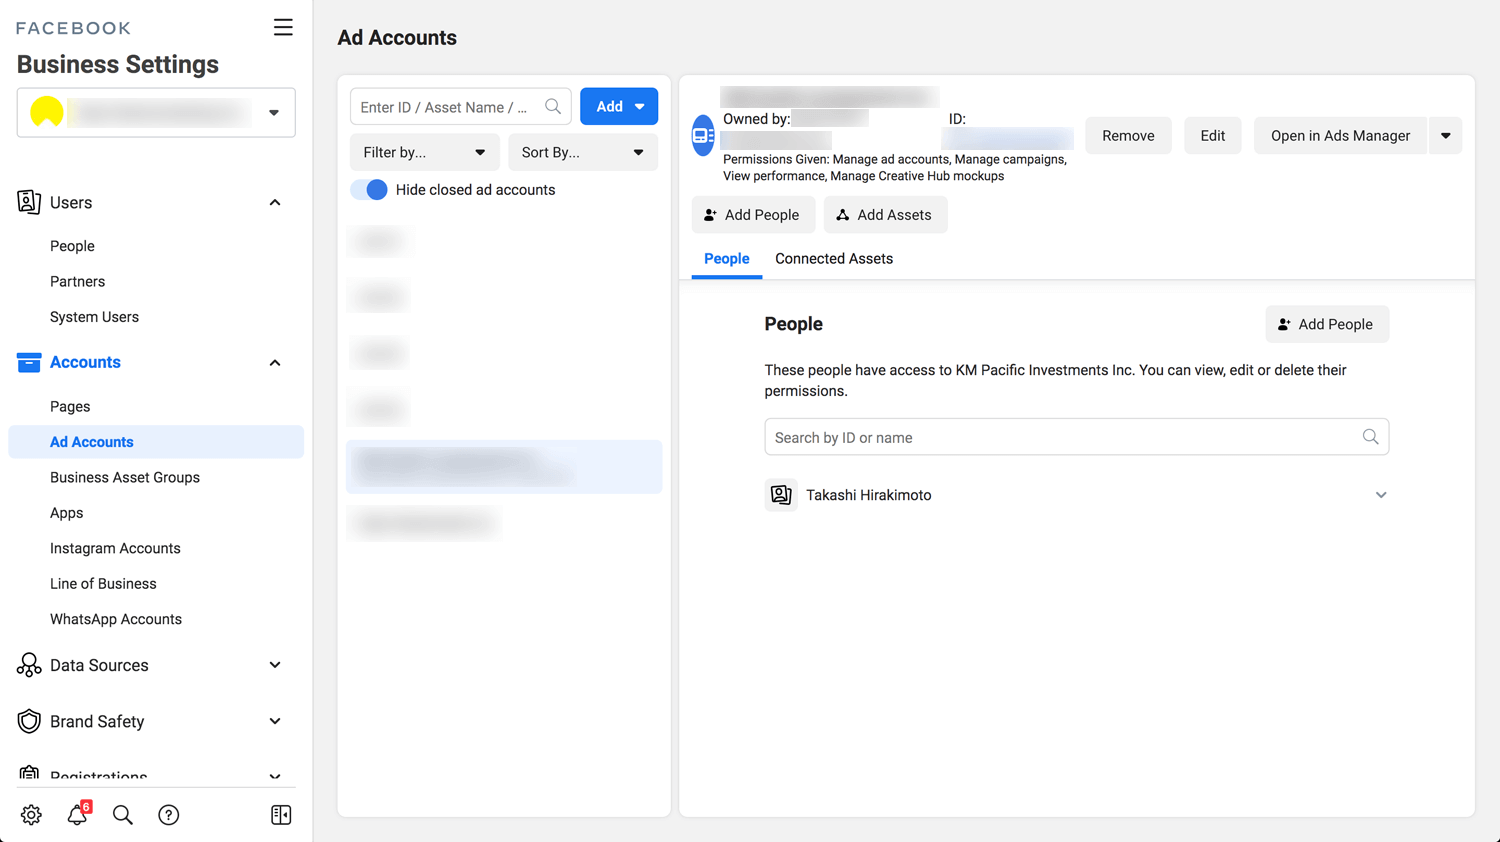Open settings gear icon in bottom bar
Image resolution: width=1500 pixels, height=842 pixels.
point(31,815)
